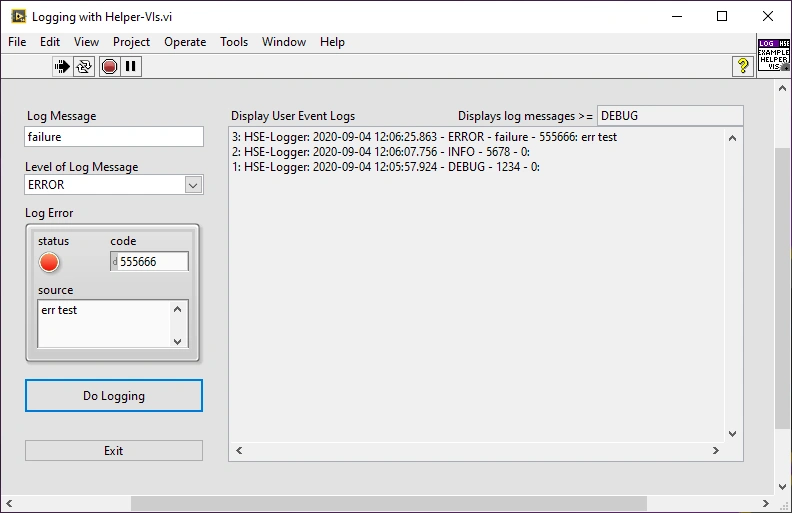Click error code field showing 555666
The width and height of the screenshot is (792, 513).
tap(154, 262)
